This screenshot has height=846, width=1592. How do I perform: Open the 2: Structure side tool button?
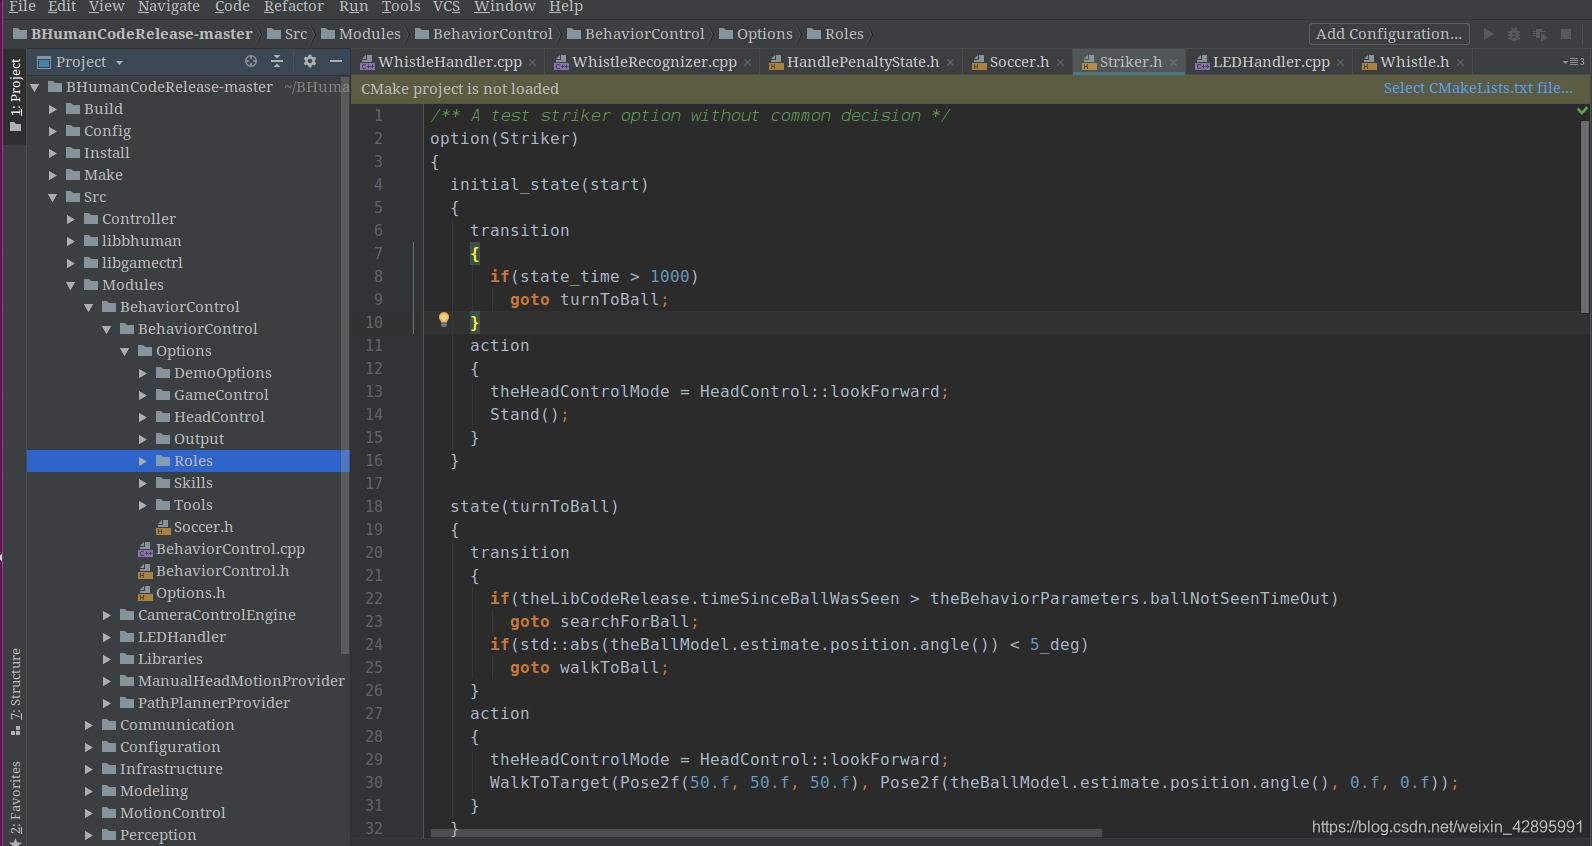point(15,692)
